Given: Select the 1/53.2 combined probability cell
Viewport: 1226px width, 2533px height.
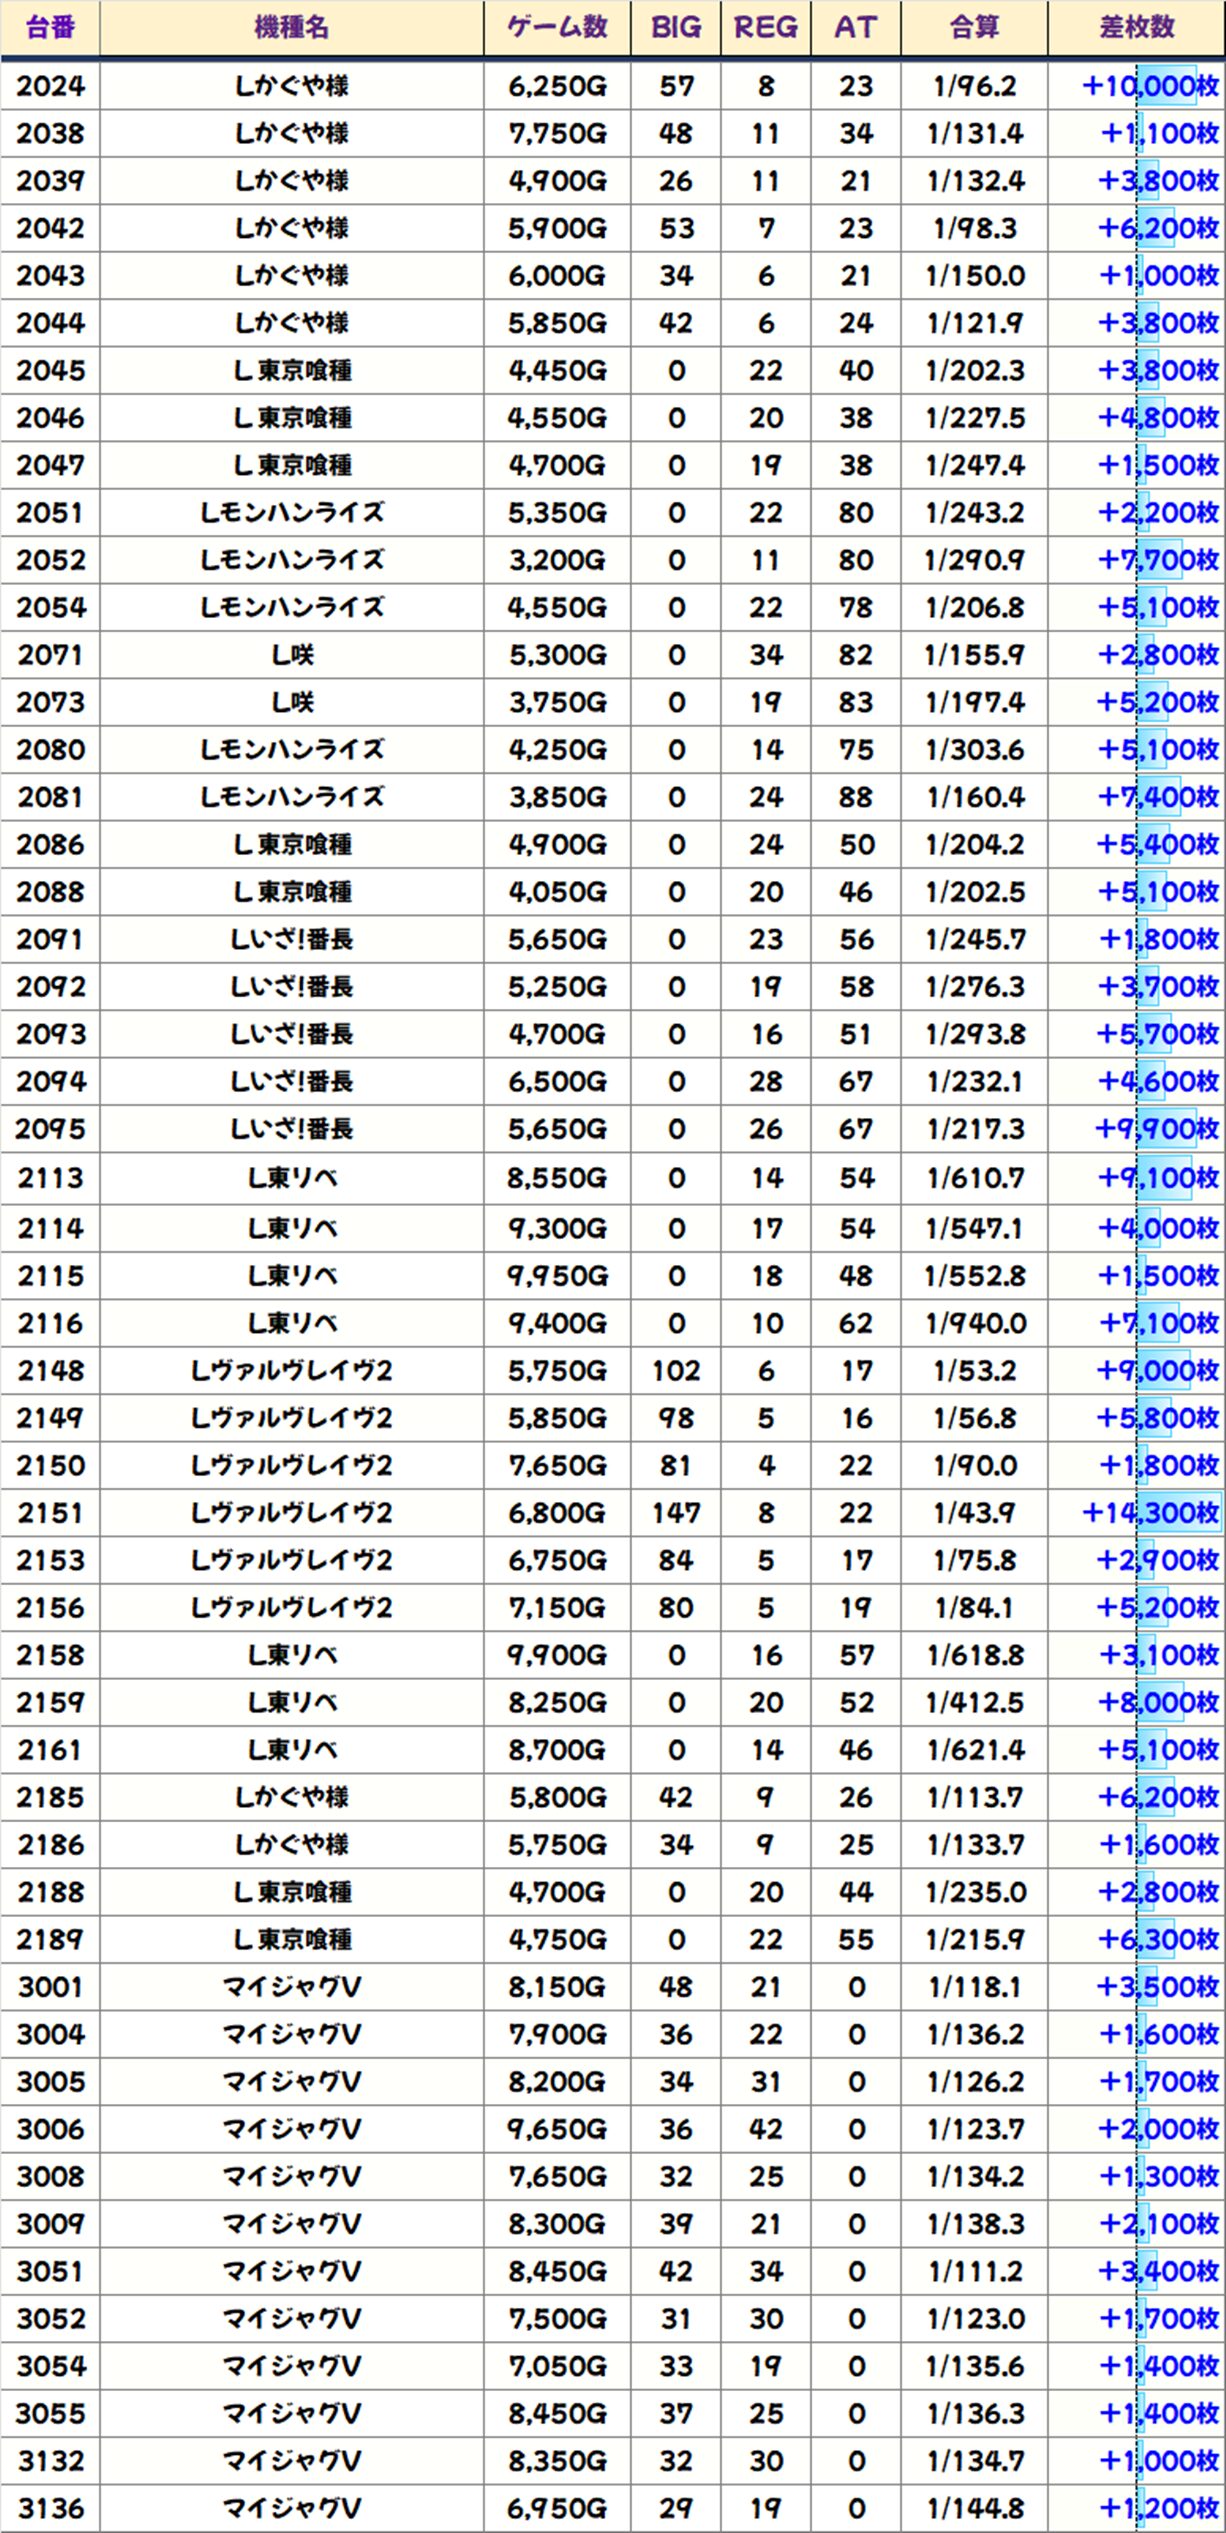Looking at the screenshot, I should (975, 1371).
